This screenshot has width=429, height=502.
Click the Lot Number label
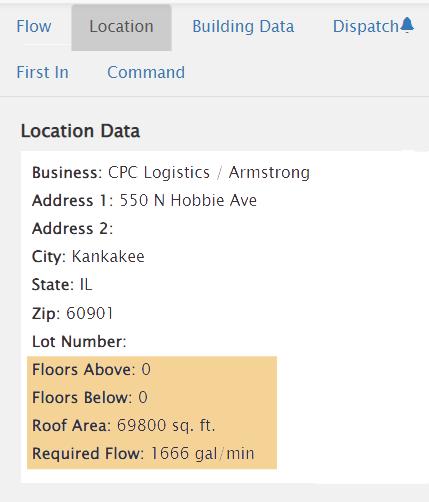(79, 342)
